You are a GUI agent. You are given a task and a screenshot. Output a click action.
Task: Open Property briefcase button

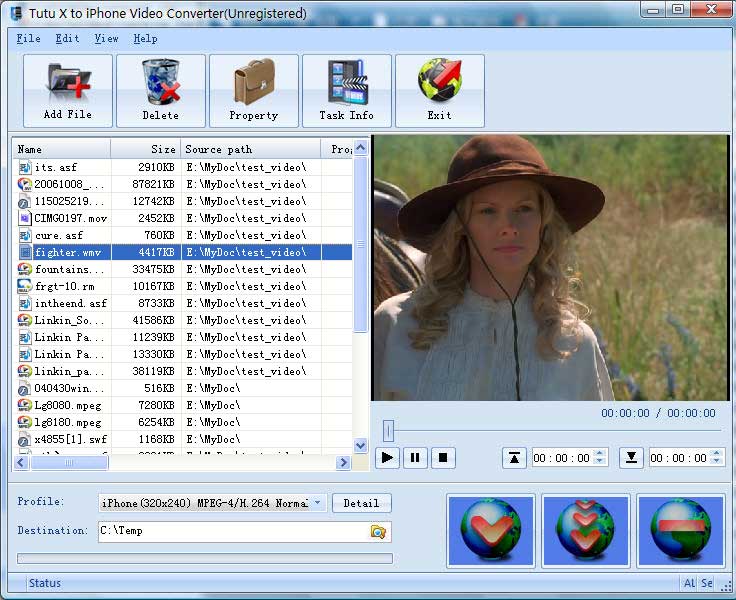coord(253,91)
